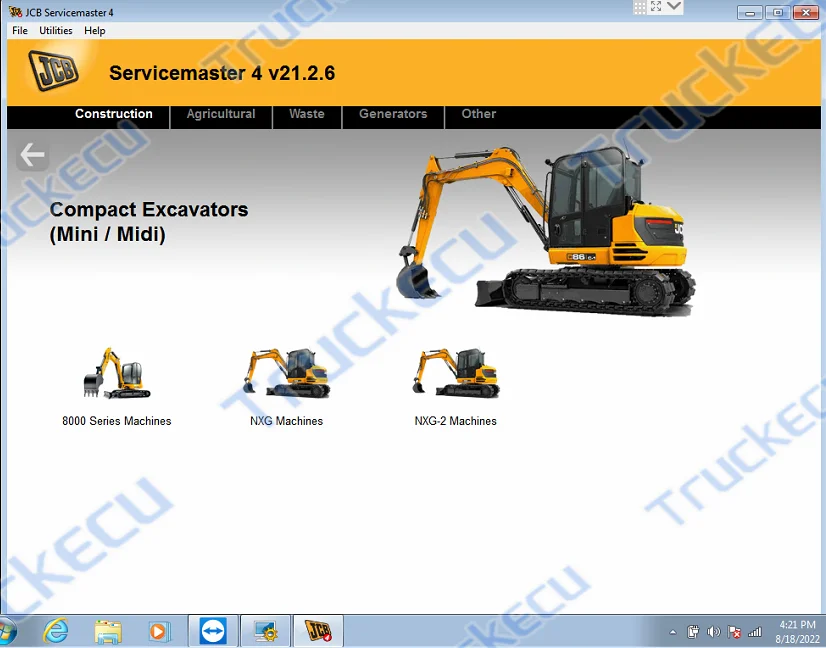Click the power options tray icon
The height and width of the screenshot is (648, 826).
click(x=692, y=632)
